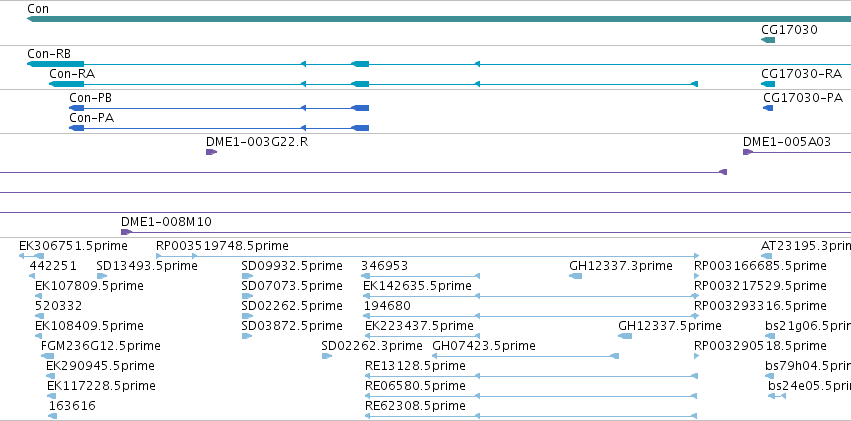Image resolution: width=851 pixels, height=421 pixels.
Task: Click the AT23195.3prime EST glyph
Action: [x=766, y=256]
